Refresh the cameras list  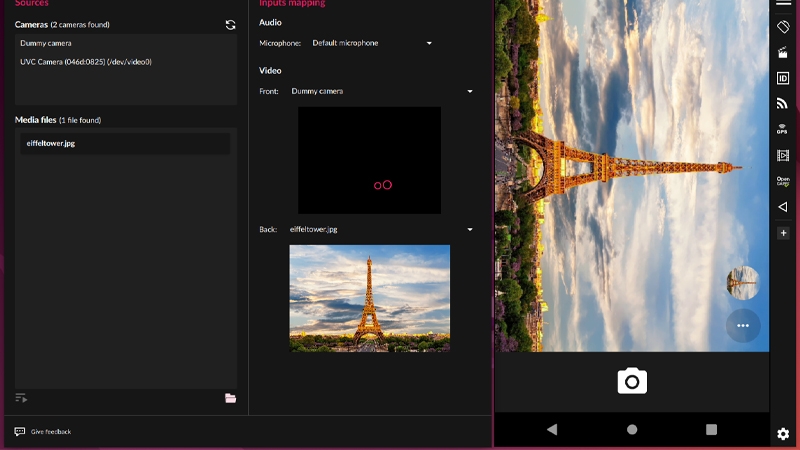tap(231, 25)
